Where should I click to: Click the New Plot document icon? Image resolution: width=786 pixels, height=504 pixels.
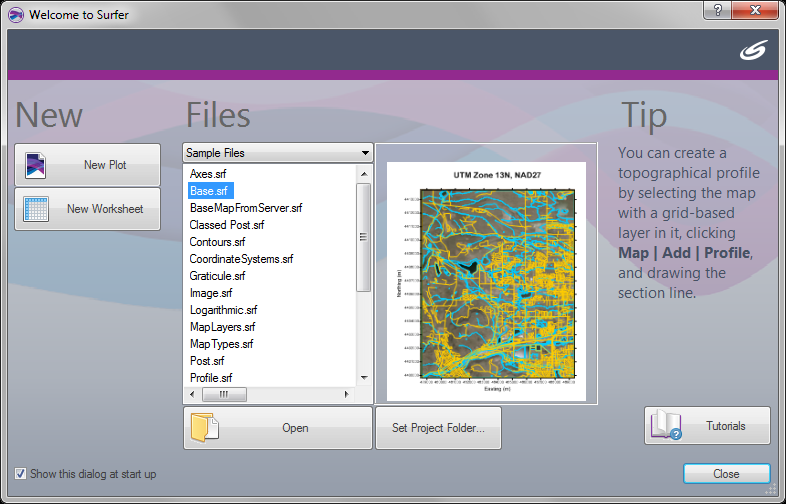coord(35,165)
